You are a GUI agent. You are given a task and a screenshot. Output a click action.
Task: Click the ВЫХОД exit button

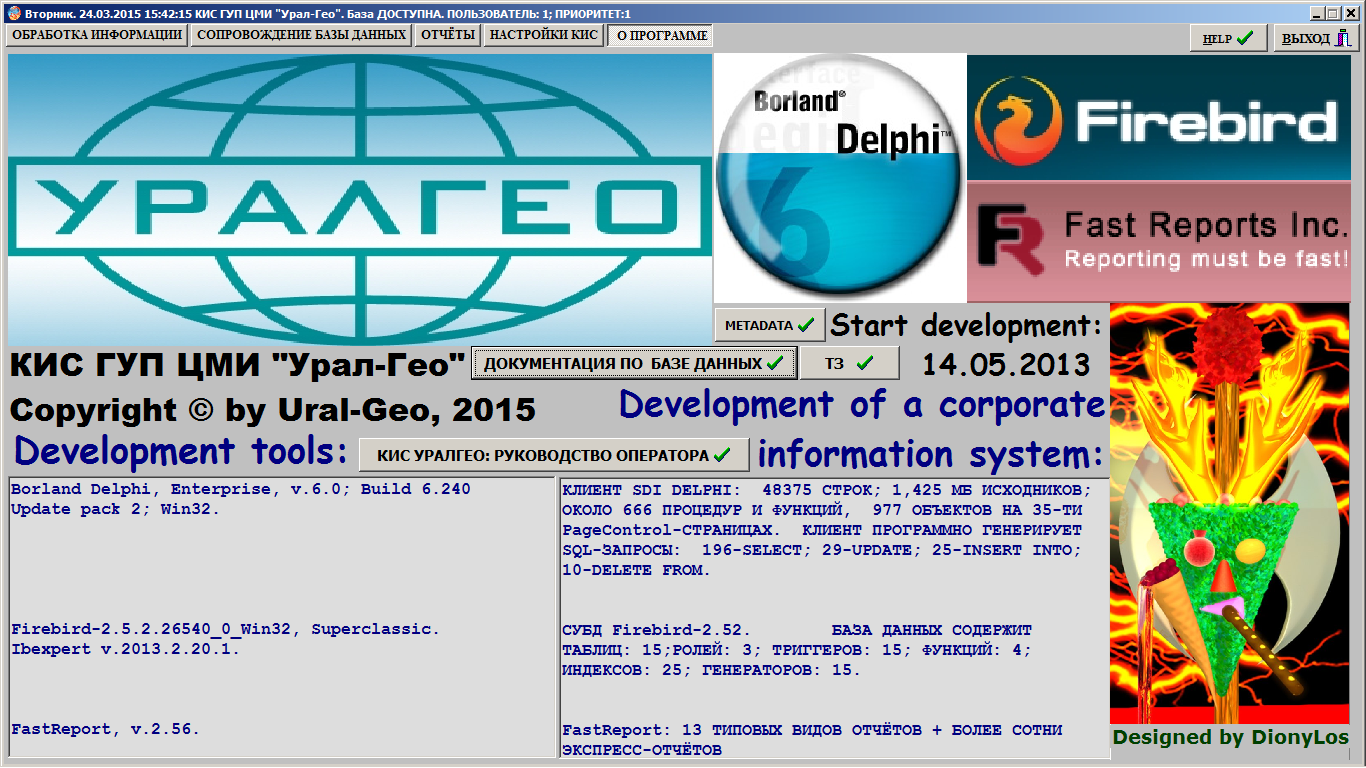1315,38
